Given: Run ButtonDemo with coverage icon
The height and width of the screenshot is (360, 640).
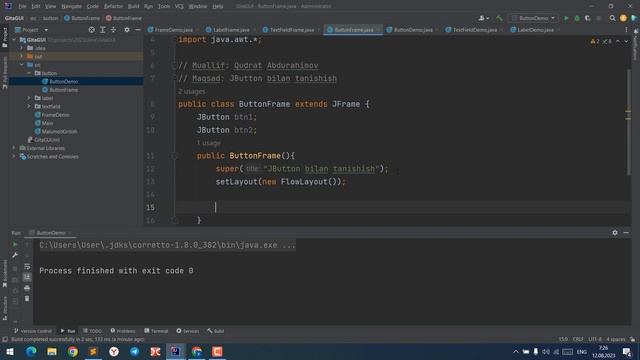Looking at the screenshot, I should 588,18.
